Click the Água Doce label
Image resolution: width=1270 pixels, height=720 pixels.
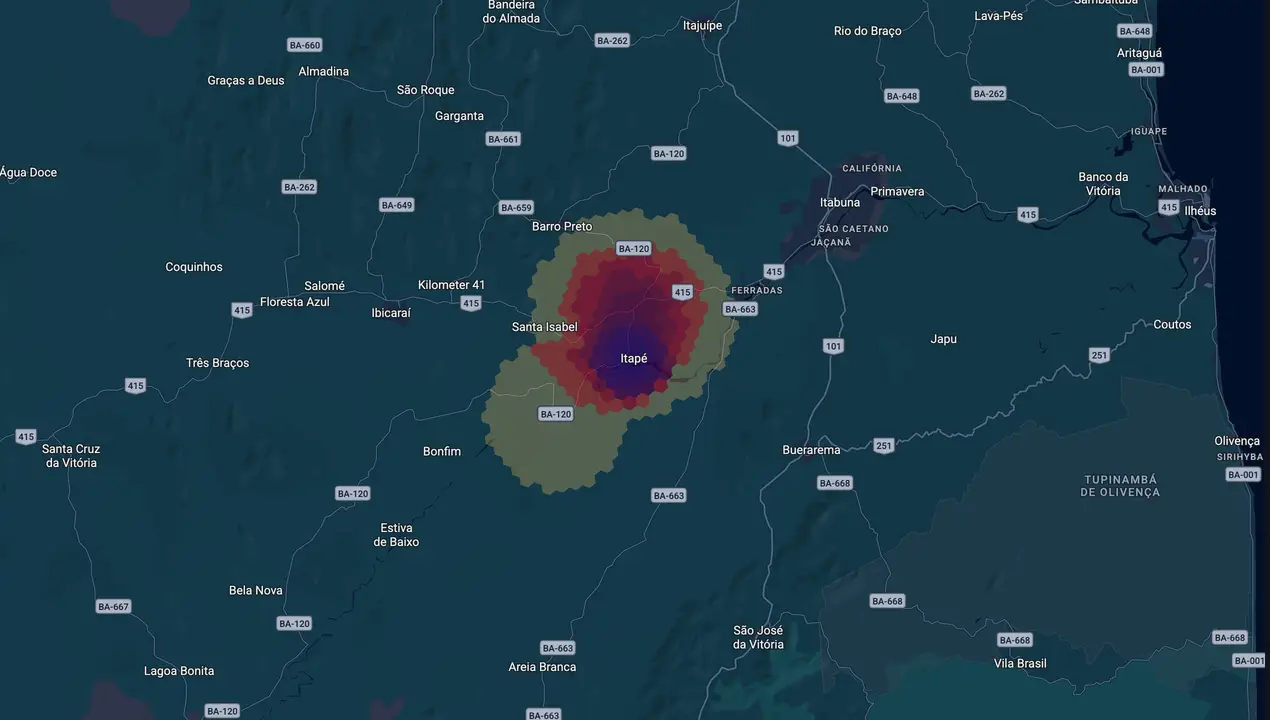28,172
